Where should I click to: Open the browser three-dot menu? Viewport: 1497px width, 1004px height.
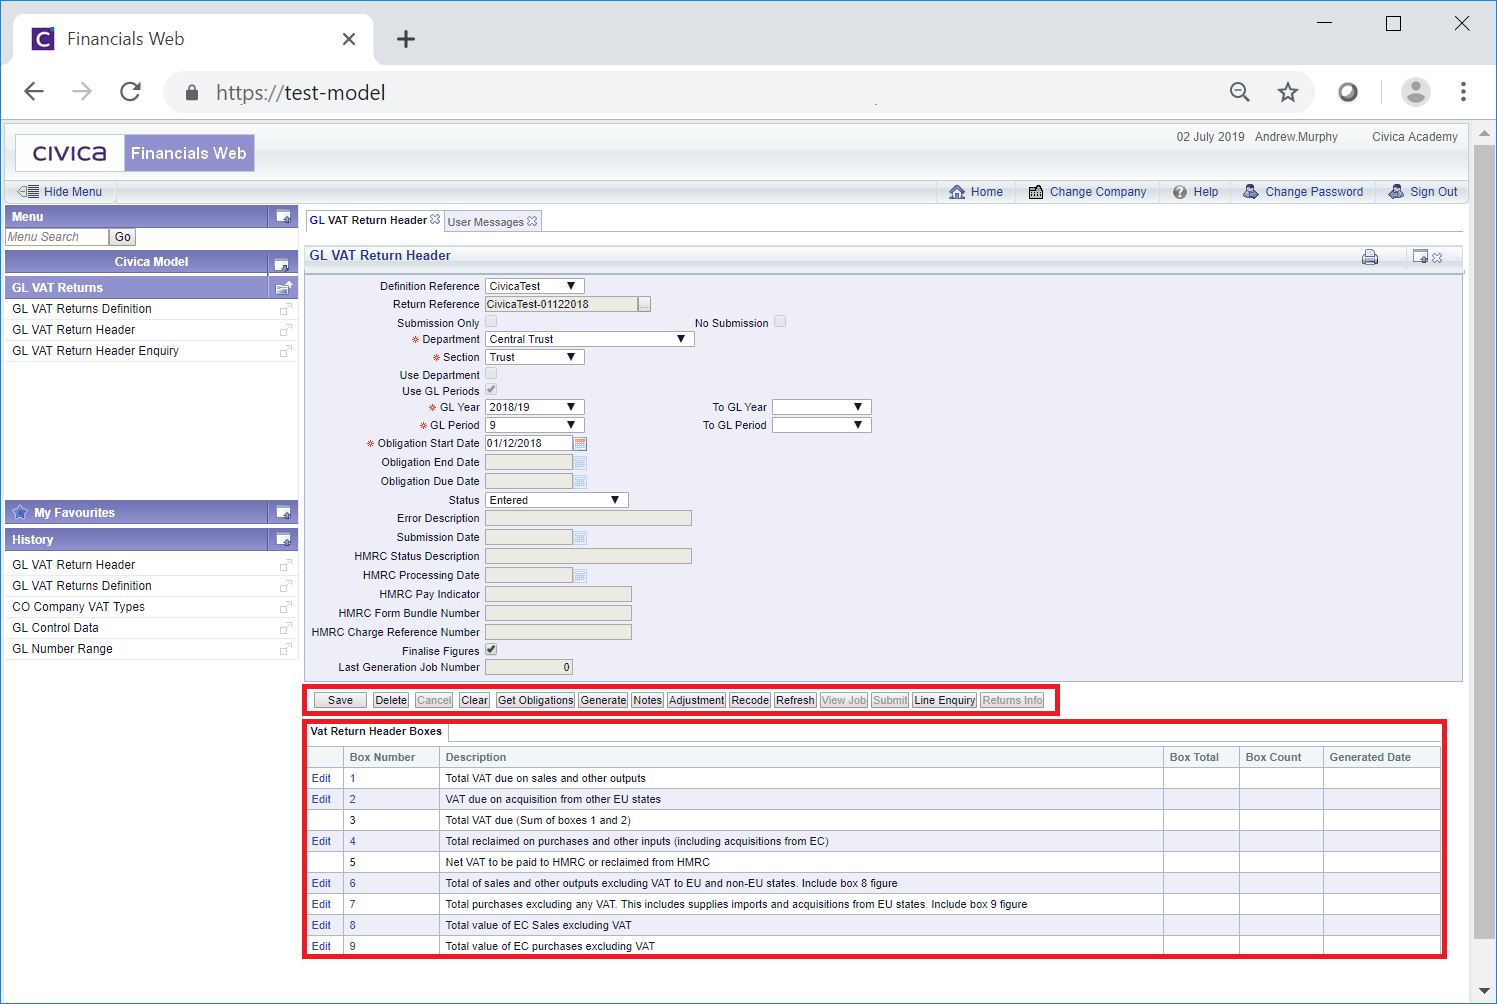tap(1463, 92)
